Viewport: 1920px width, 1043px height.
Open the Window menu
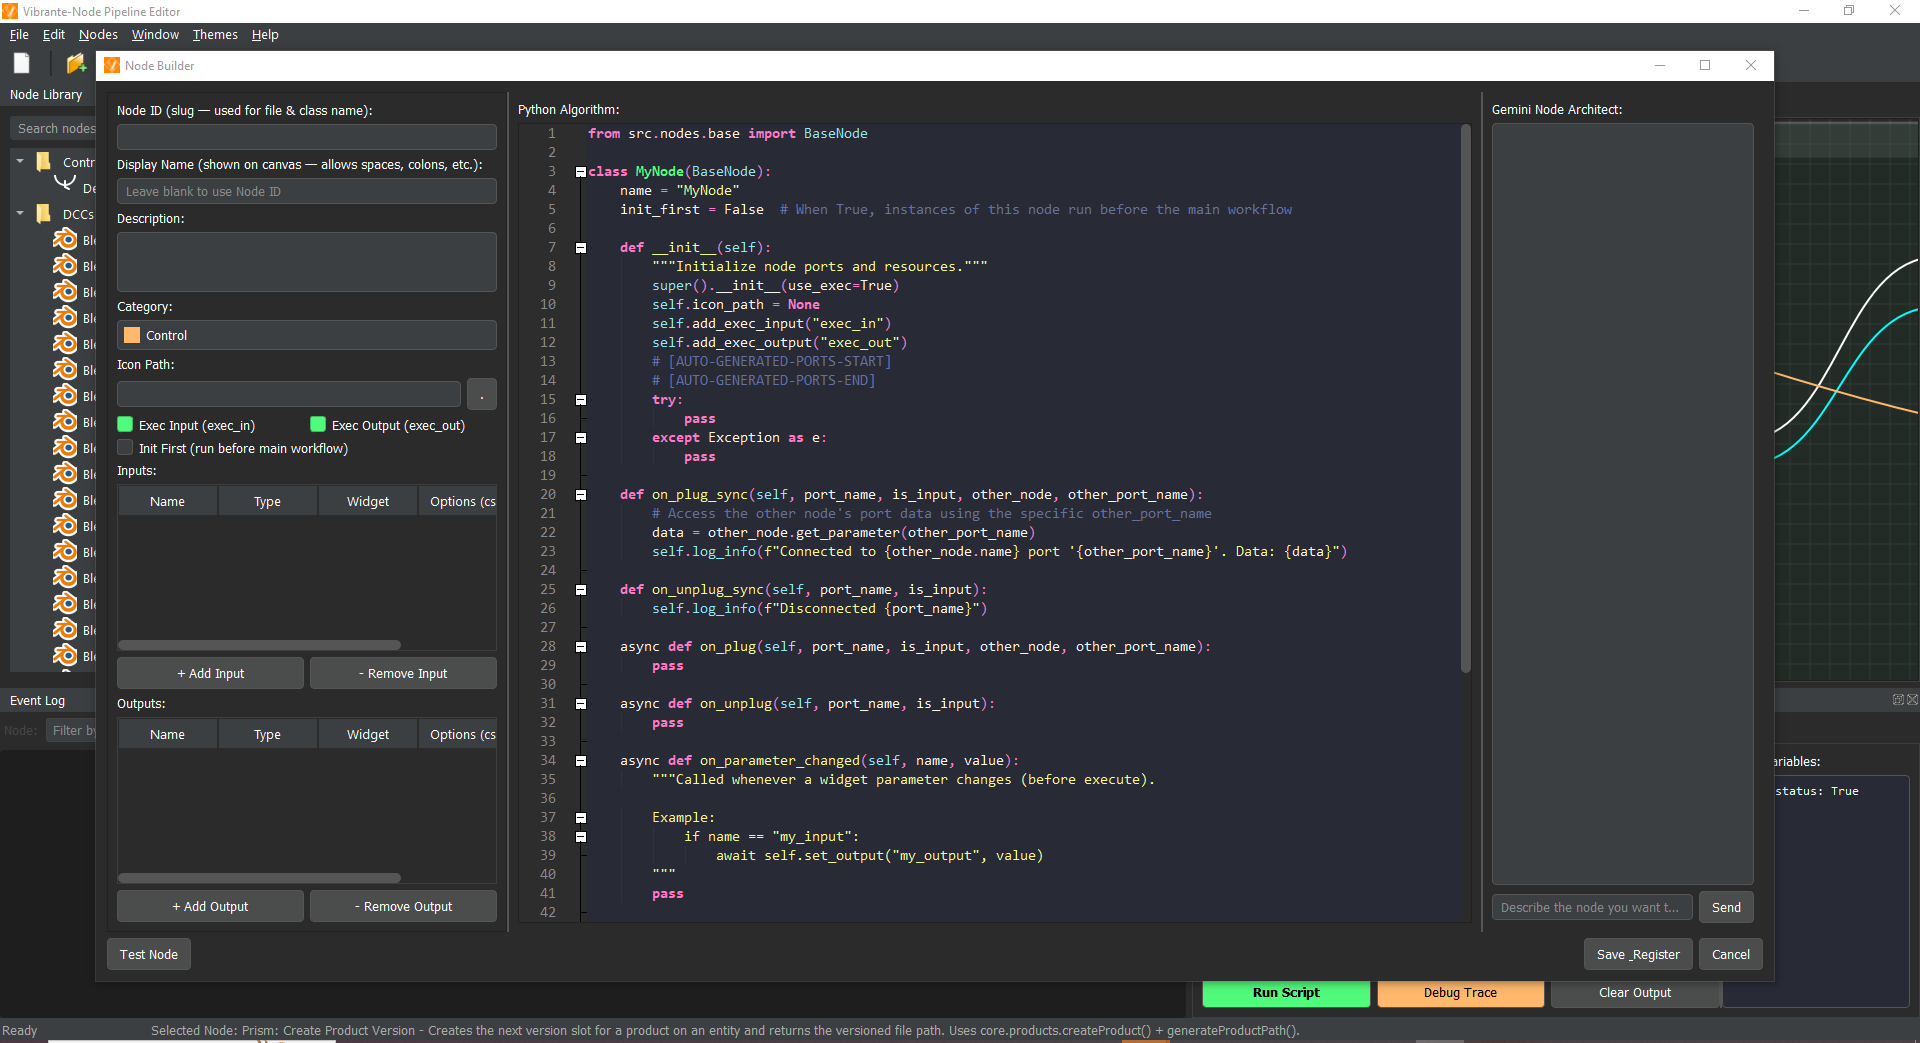(x=155, y=34)
